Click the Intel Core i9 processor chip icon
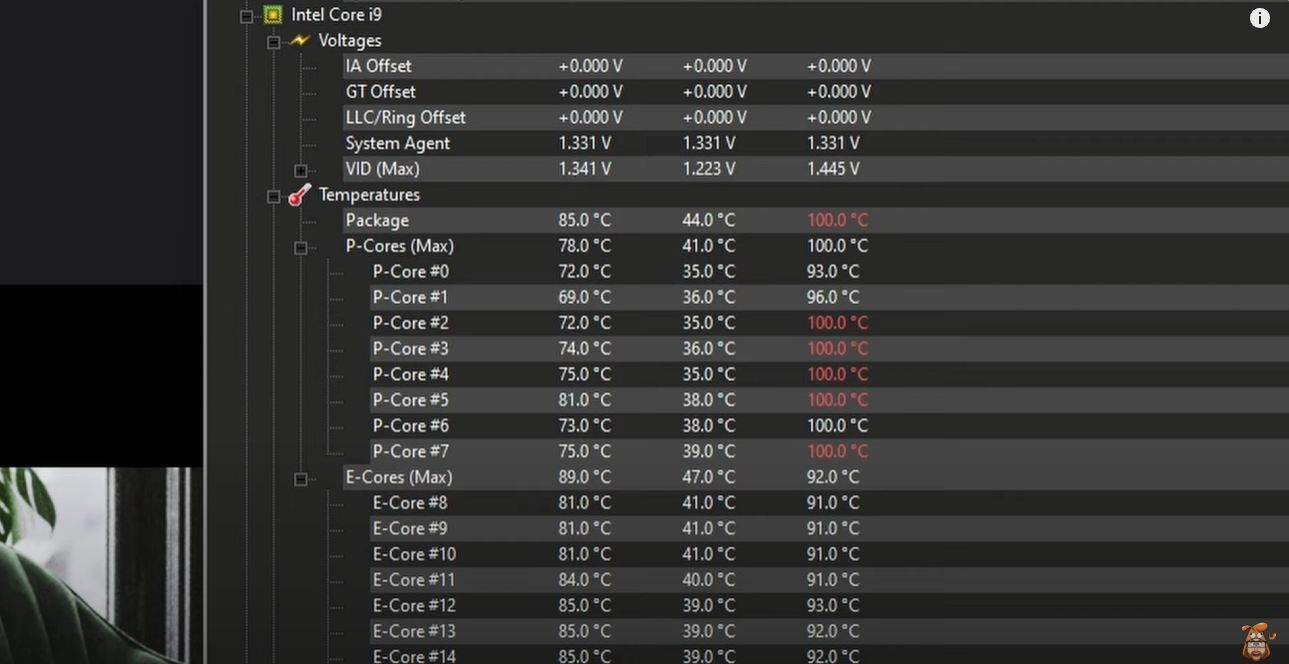 [272, 15]
